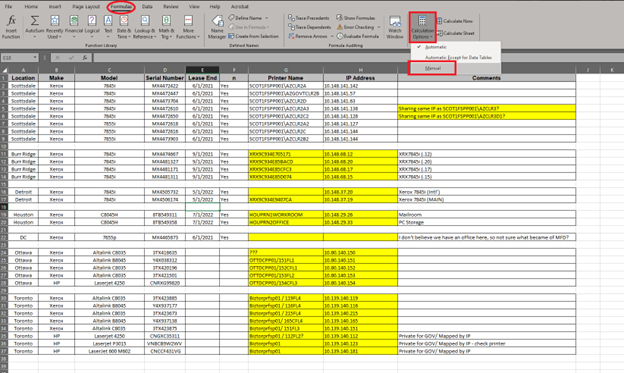Open the Insert tab
This screenshot has width=624, height=373.
(x=55, y=7)
